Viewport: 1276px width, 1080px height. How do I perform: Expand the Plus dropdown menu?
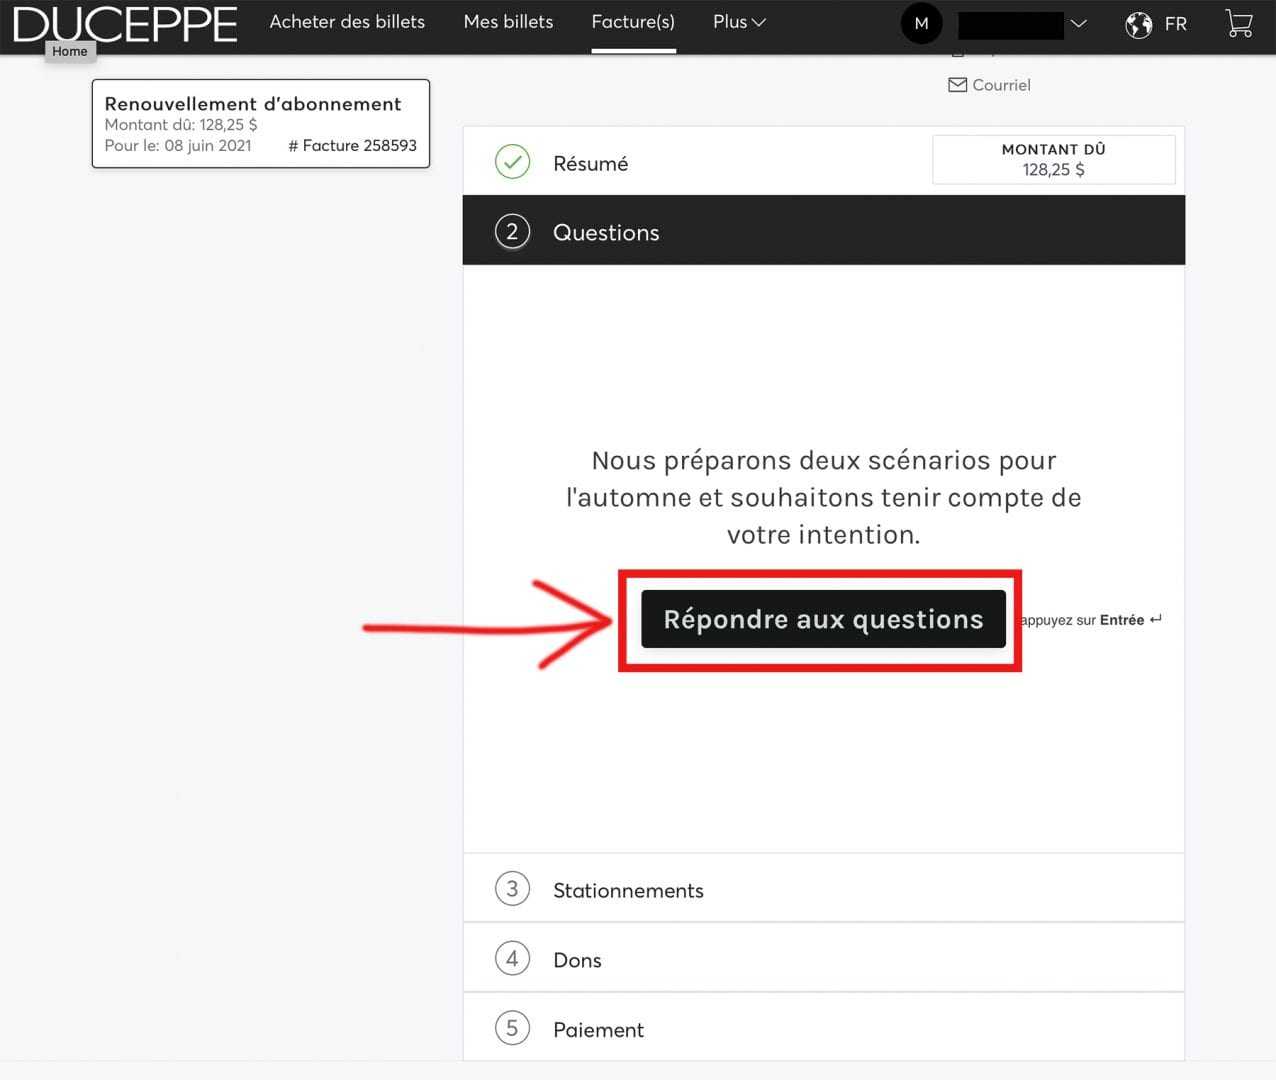tap(739, 22)
